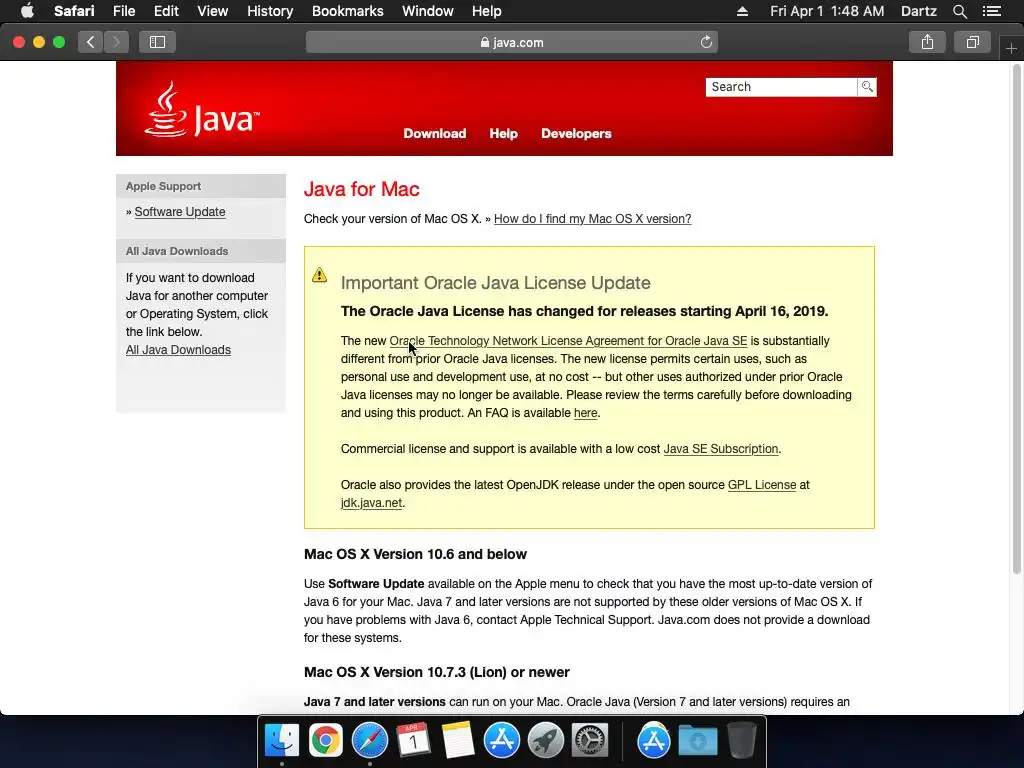Click the lock icon in the address bar
Screen dimensions: 1024x768
pos(485,42)
